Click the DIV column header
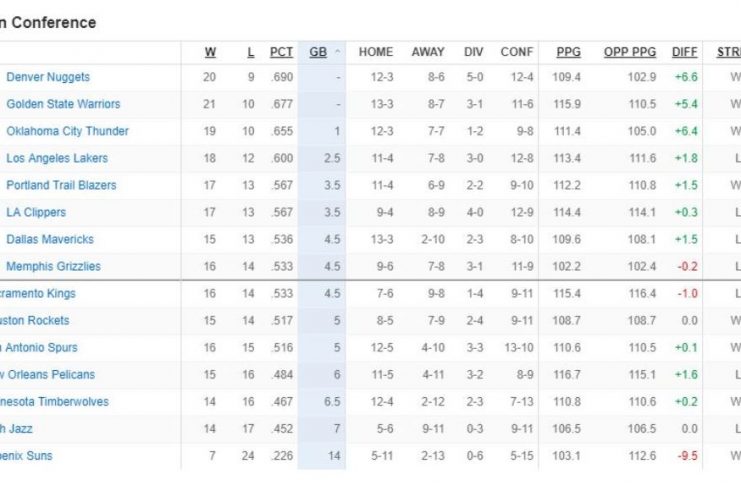Viewport: 741px width, 486px height. point(473,52)
